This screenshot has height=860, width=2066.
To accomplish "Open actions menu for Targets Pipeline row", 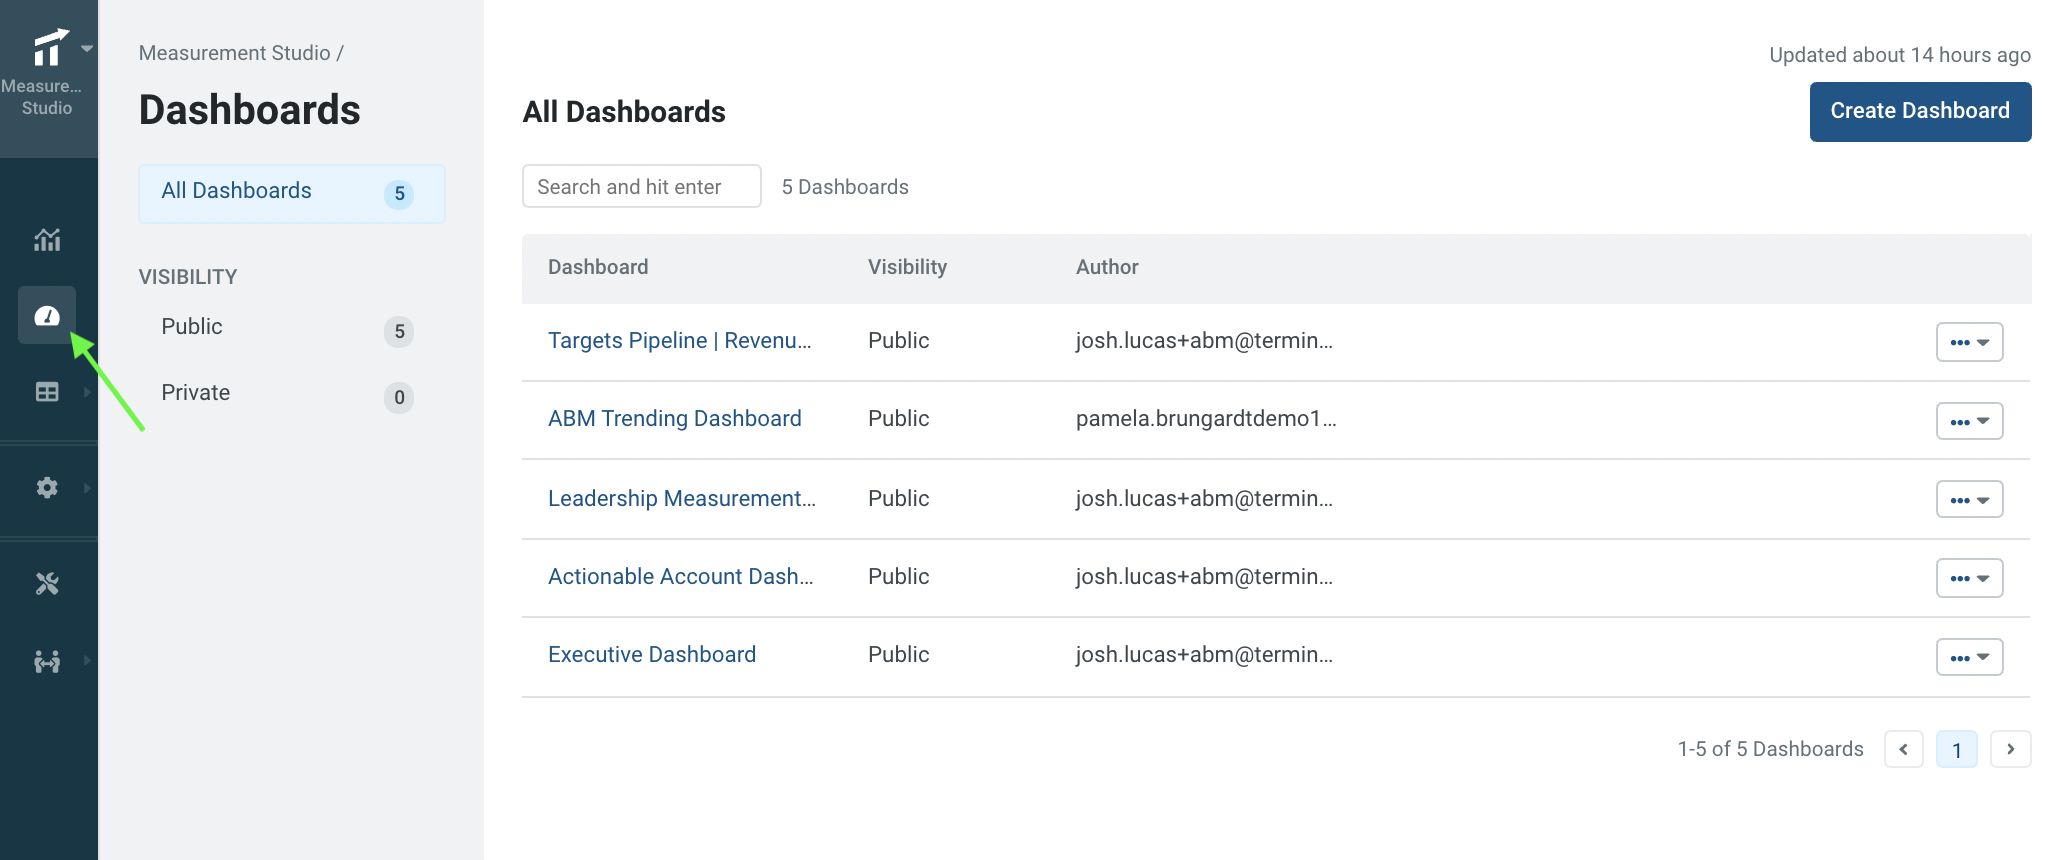I will [x=1969, y=342].
